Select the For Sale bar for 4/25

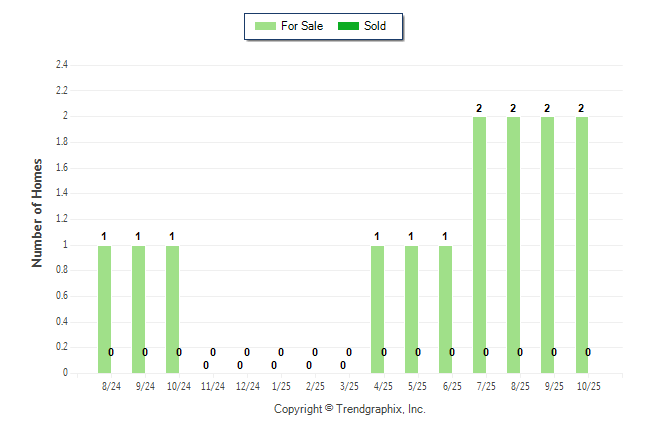(x=377, y=308)
